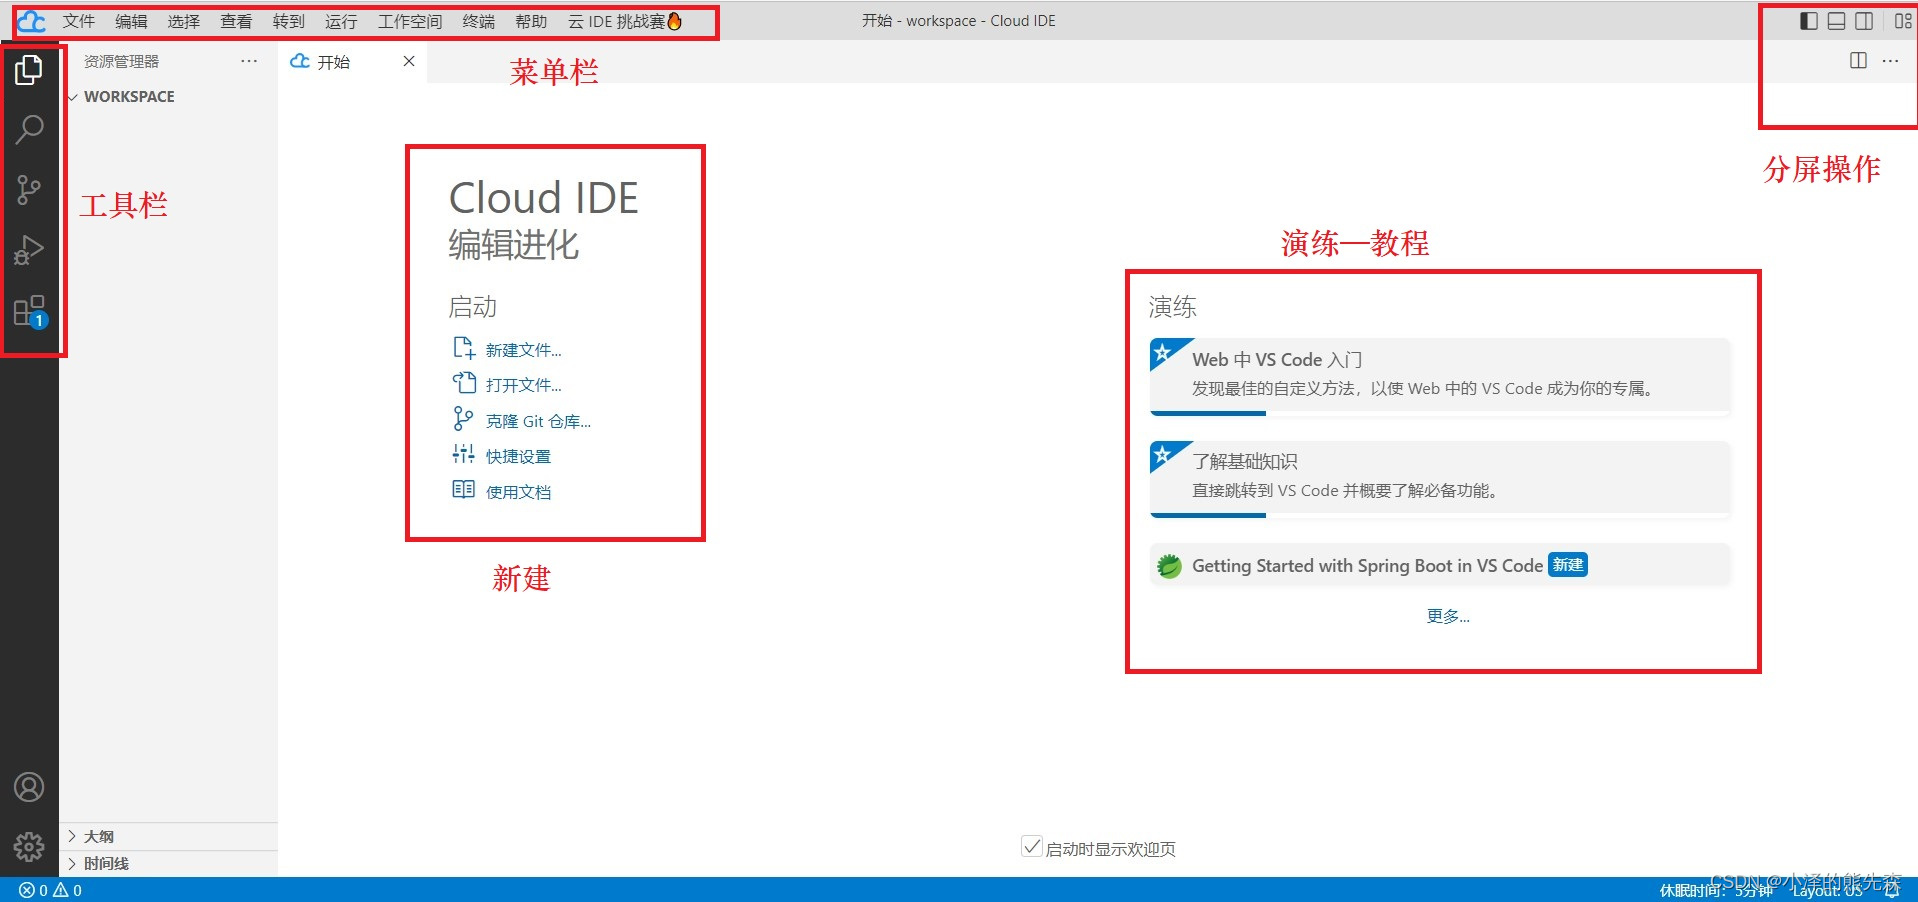
Task: Open the Search view in activity bar
Action: [29, 129]
